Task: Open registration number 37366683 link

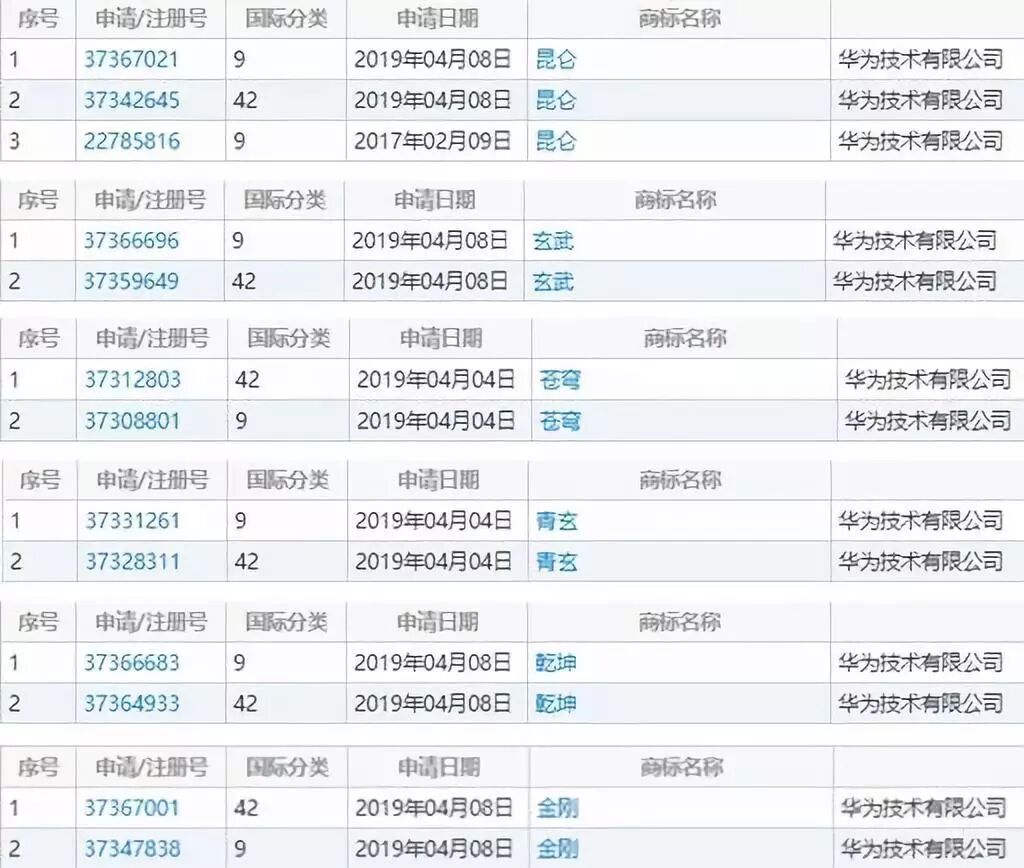Action: click(131, 662)
